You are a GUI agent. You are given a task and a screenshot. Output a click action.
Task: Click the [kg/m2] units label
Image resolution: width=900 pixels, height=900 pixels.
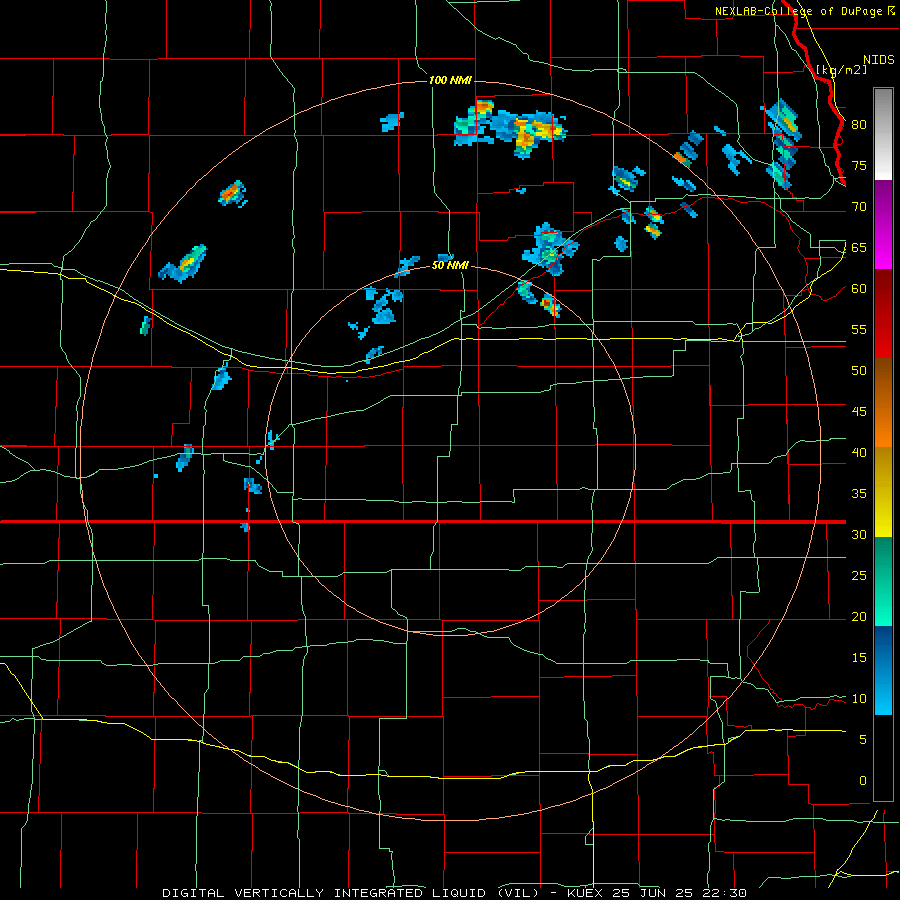click(x=842, y=70)
